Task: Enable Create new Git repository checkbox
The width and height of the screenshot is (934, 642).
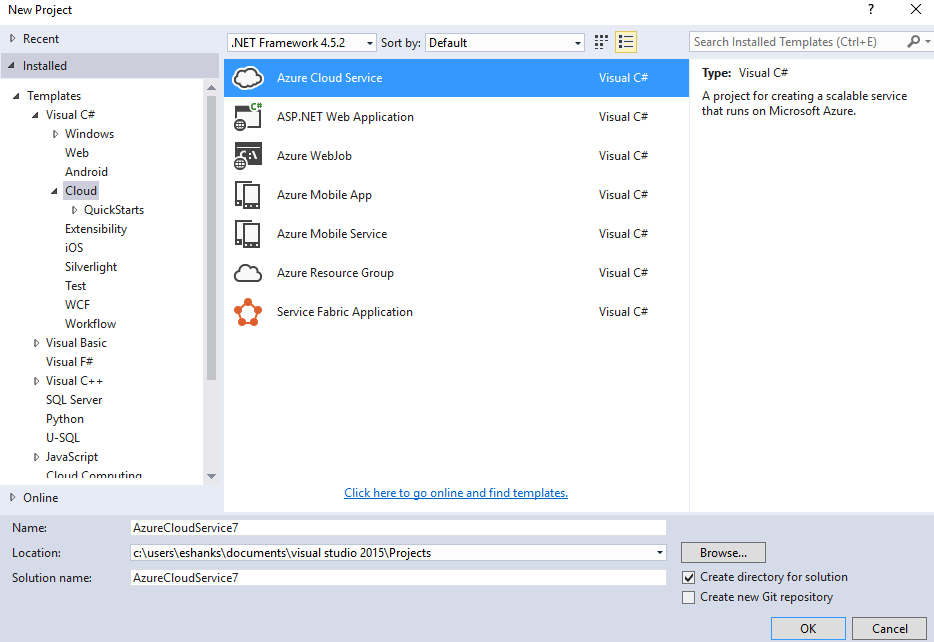Action: (689, 597)
